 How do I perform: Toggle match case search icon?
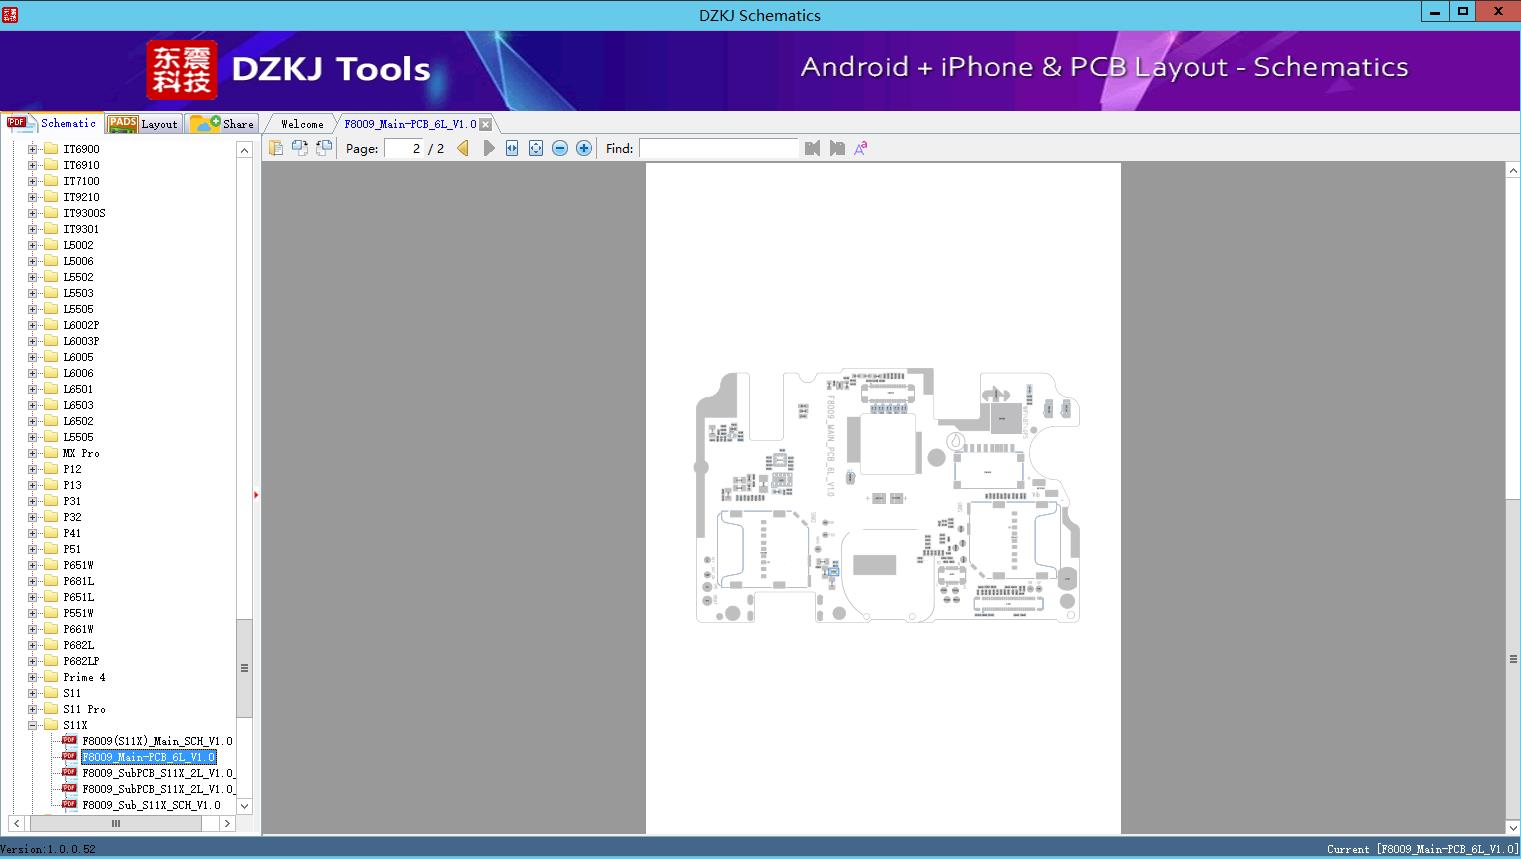pos(860,148)
